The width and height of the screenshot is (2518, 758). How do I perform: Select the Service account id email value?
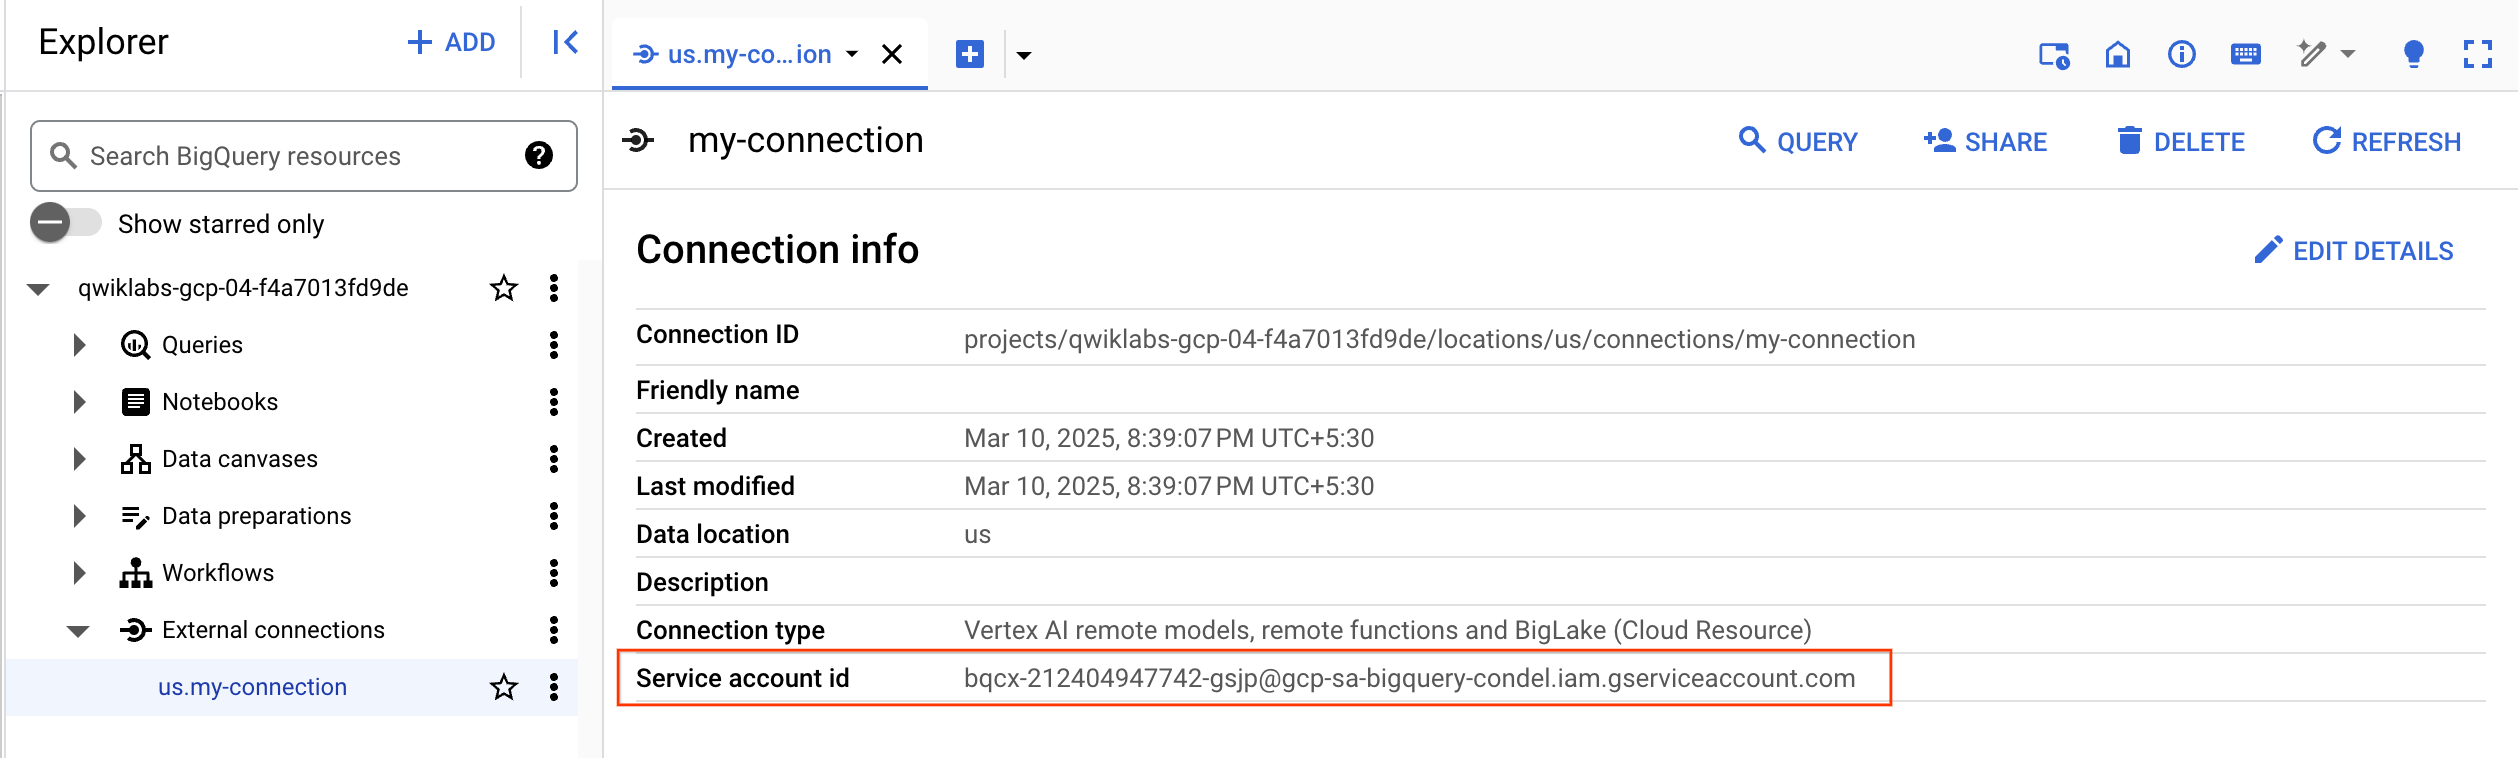pos(1409,678)
